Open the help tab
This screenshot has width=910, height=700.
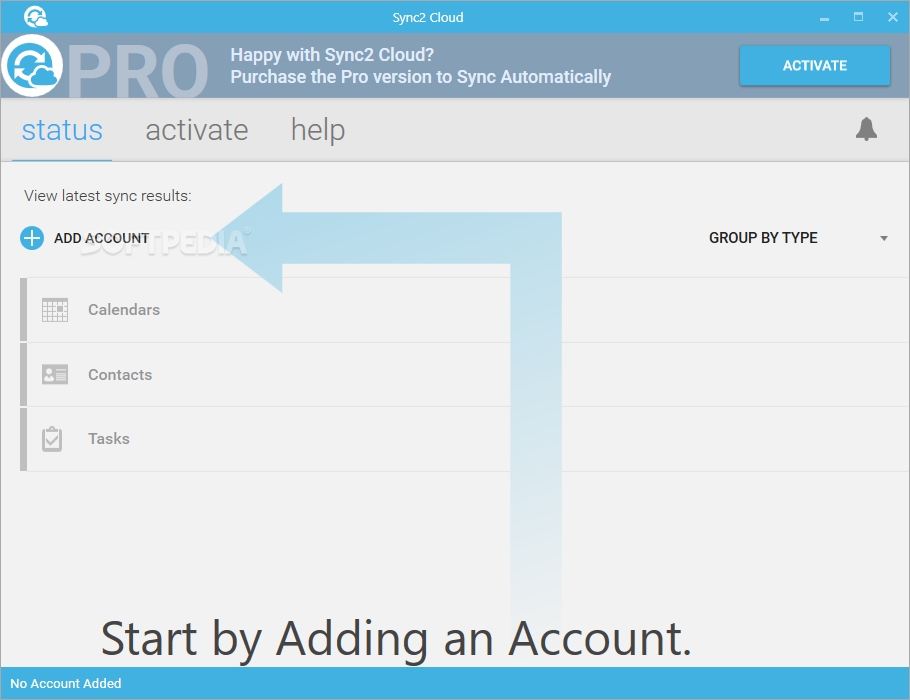318,130
